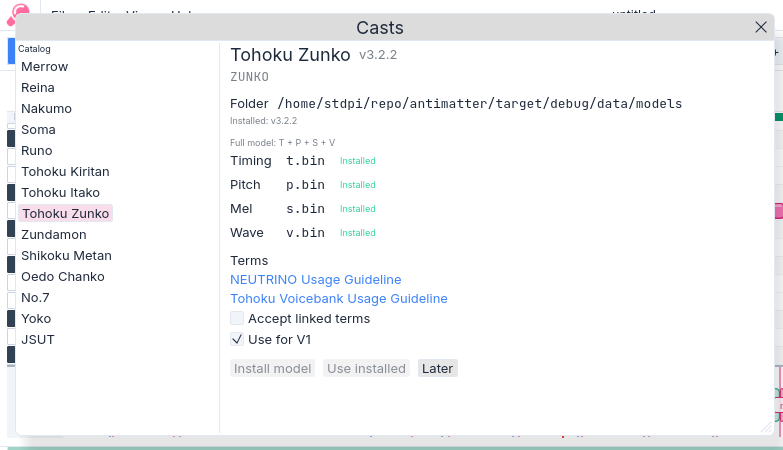This screenshot has width=783, height=450.
Task: Open NEUTRINO Usage Guideline link
Action: click(316, 280)
